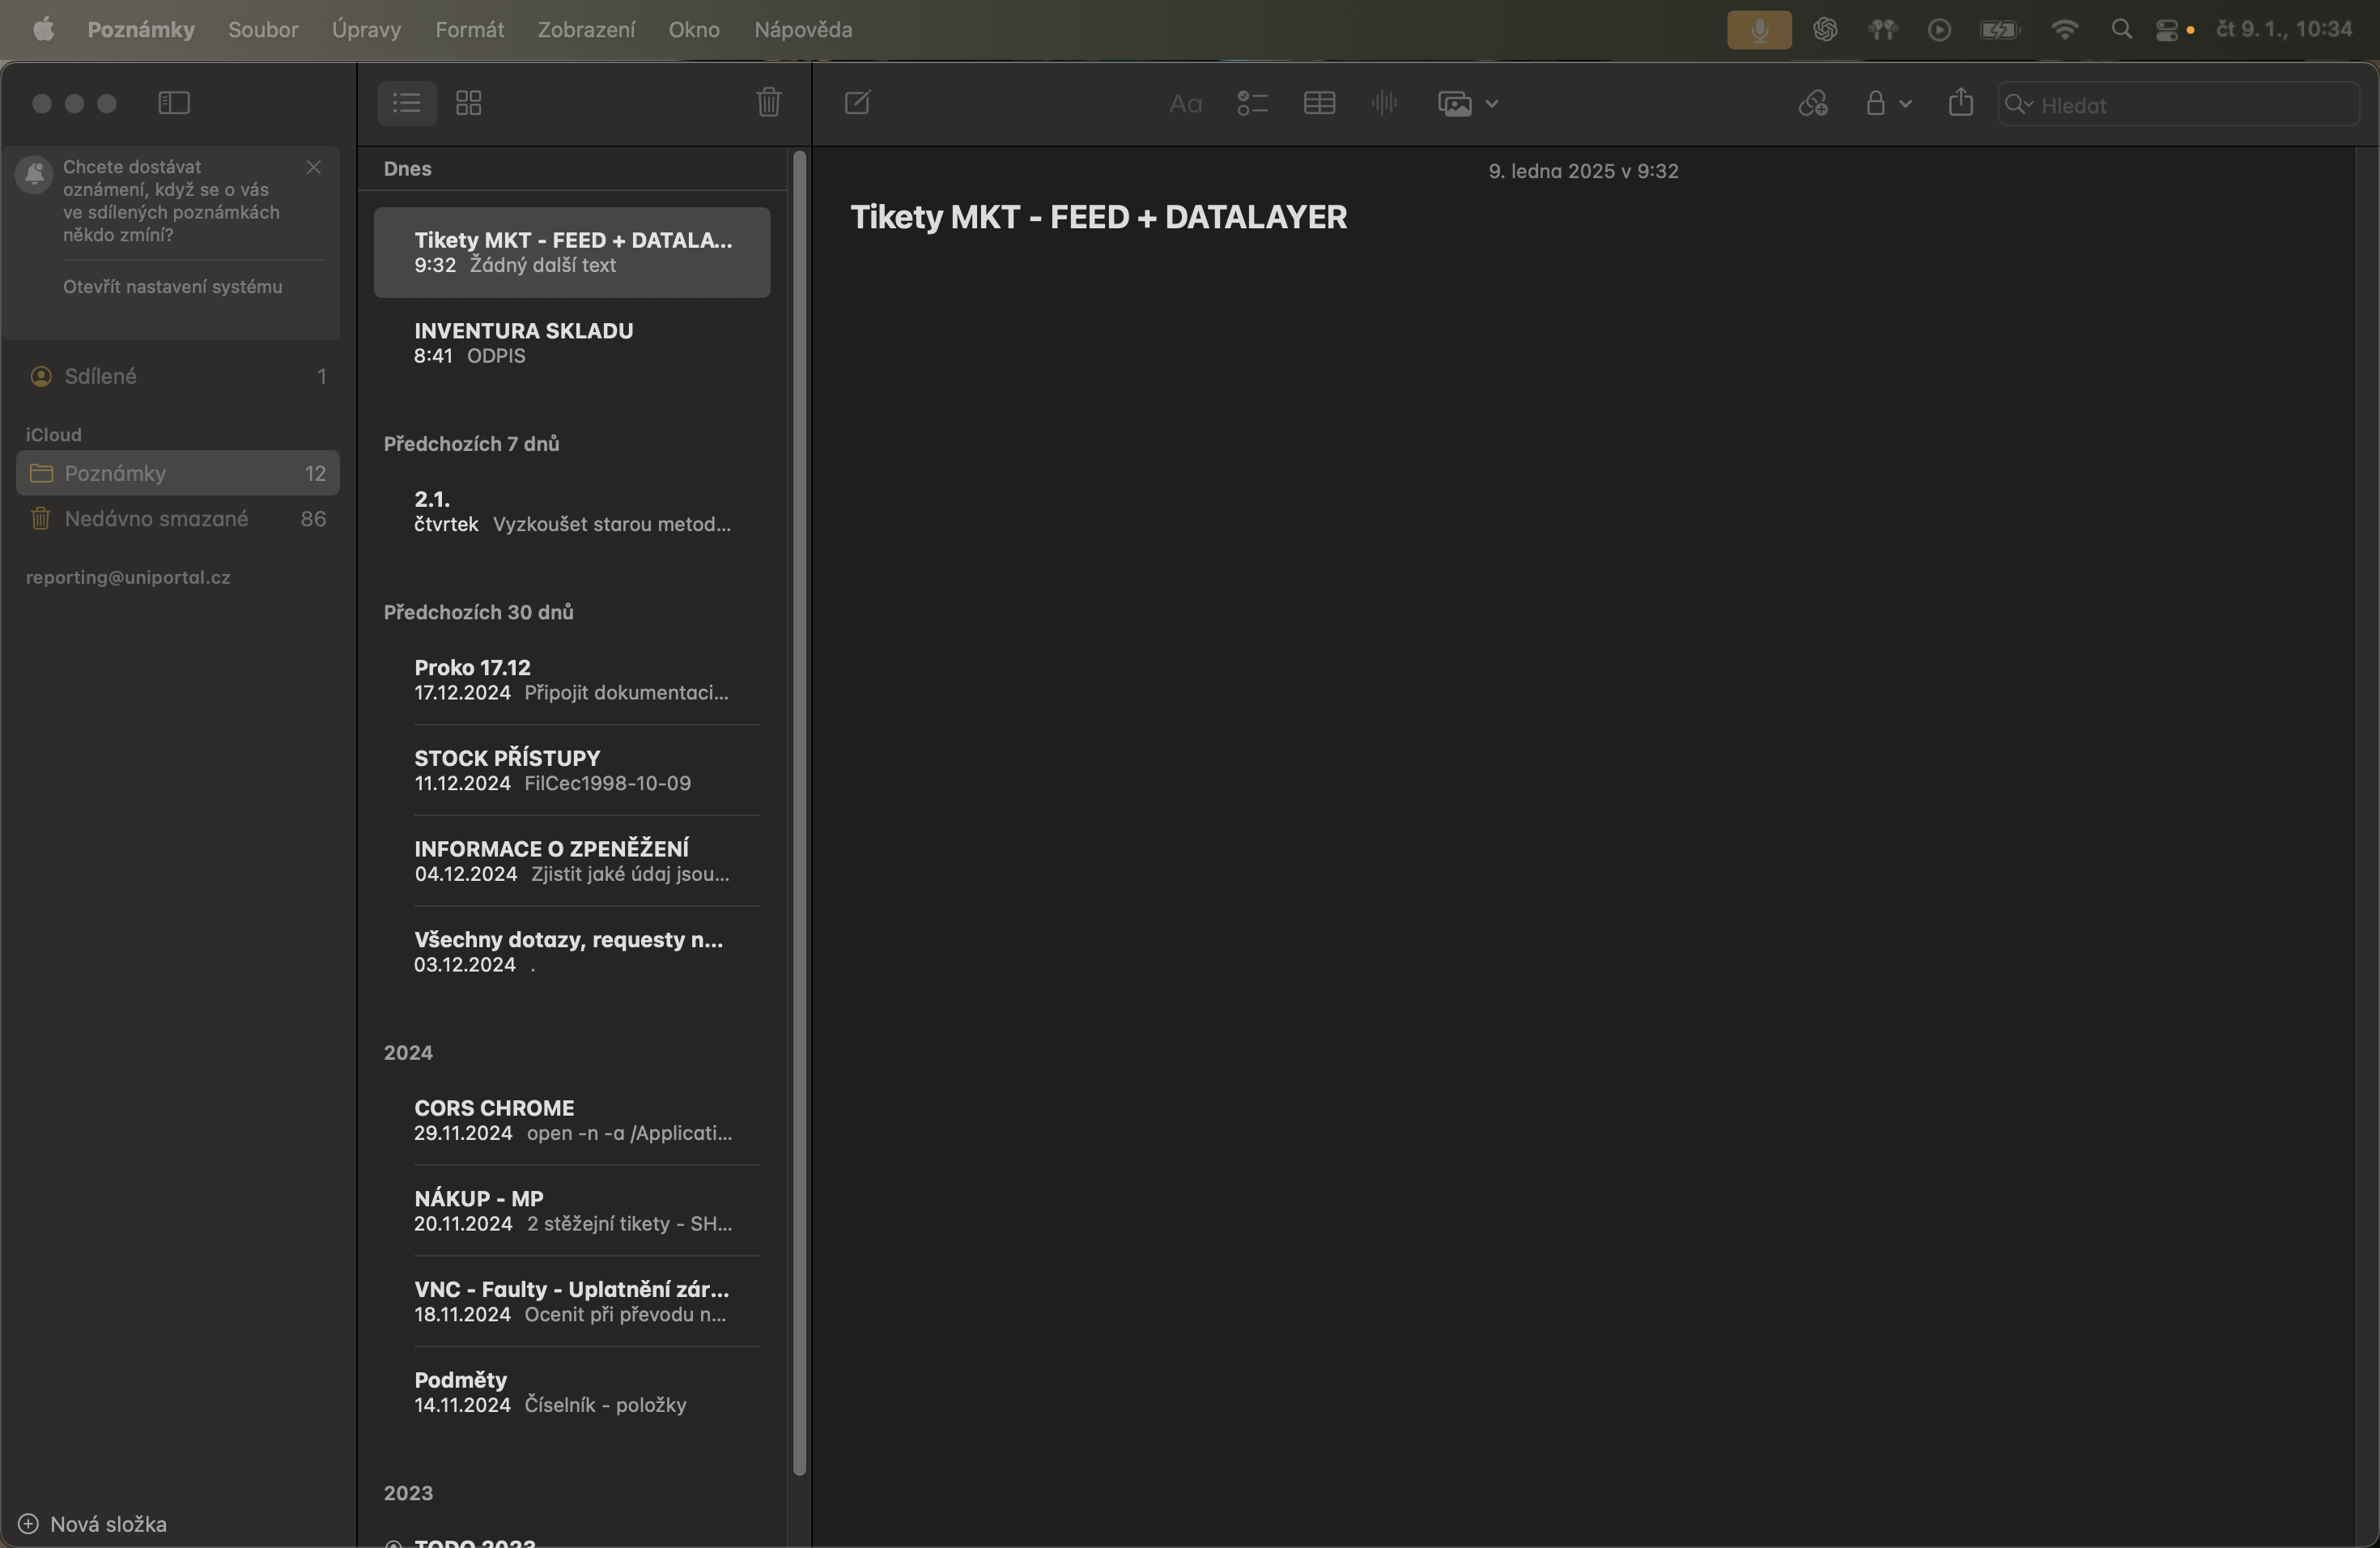Switch to gallery view
This screenshot has height=1548, width=2380.
pyautogui.click(x=469, y=103)
